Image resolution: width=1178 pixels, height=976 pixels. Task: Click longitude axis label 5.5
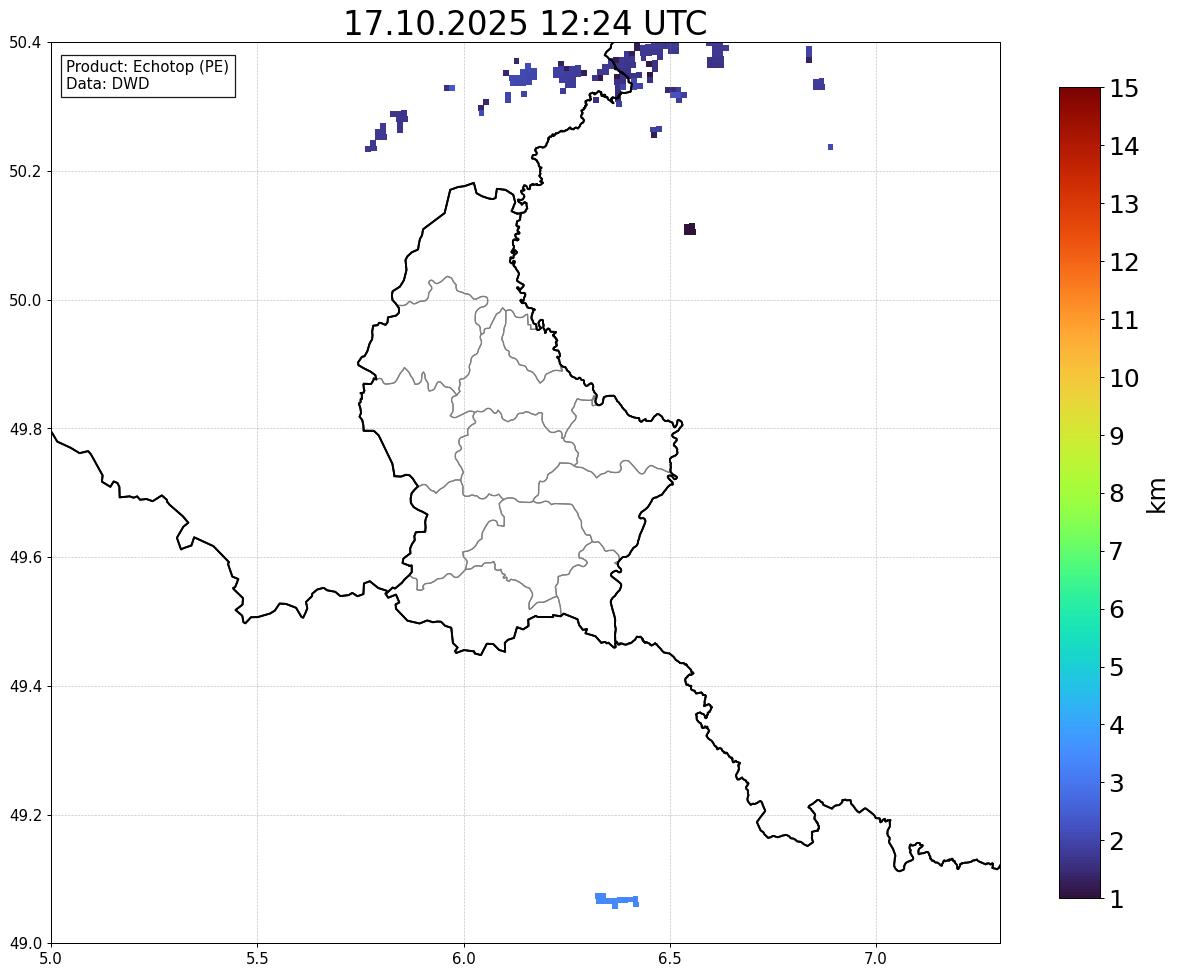click(x=257, y=959)
